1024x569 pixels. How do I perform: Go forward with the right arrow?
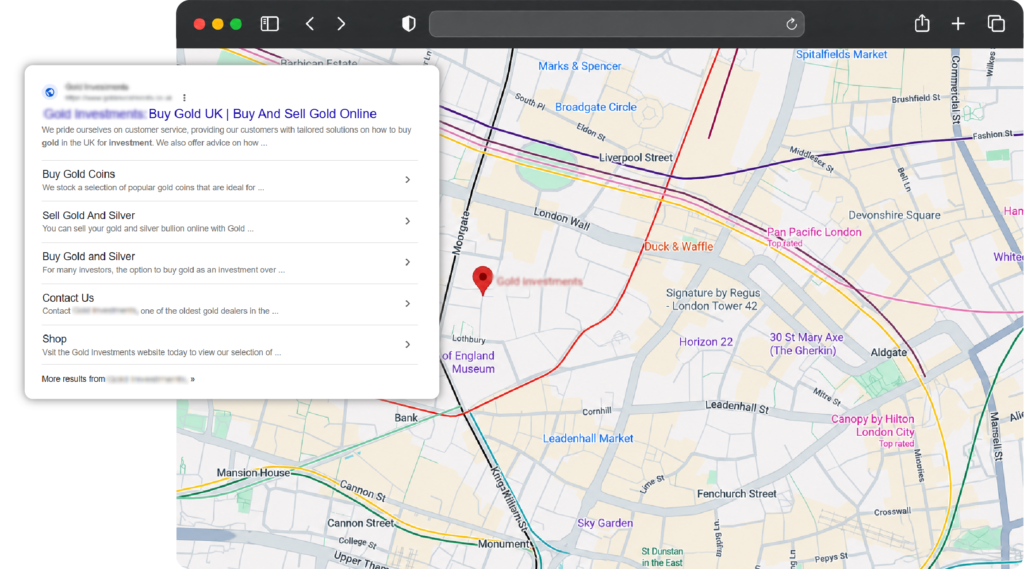(341, 24)
